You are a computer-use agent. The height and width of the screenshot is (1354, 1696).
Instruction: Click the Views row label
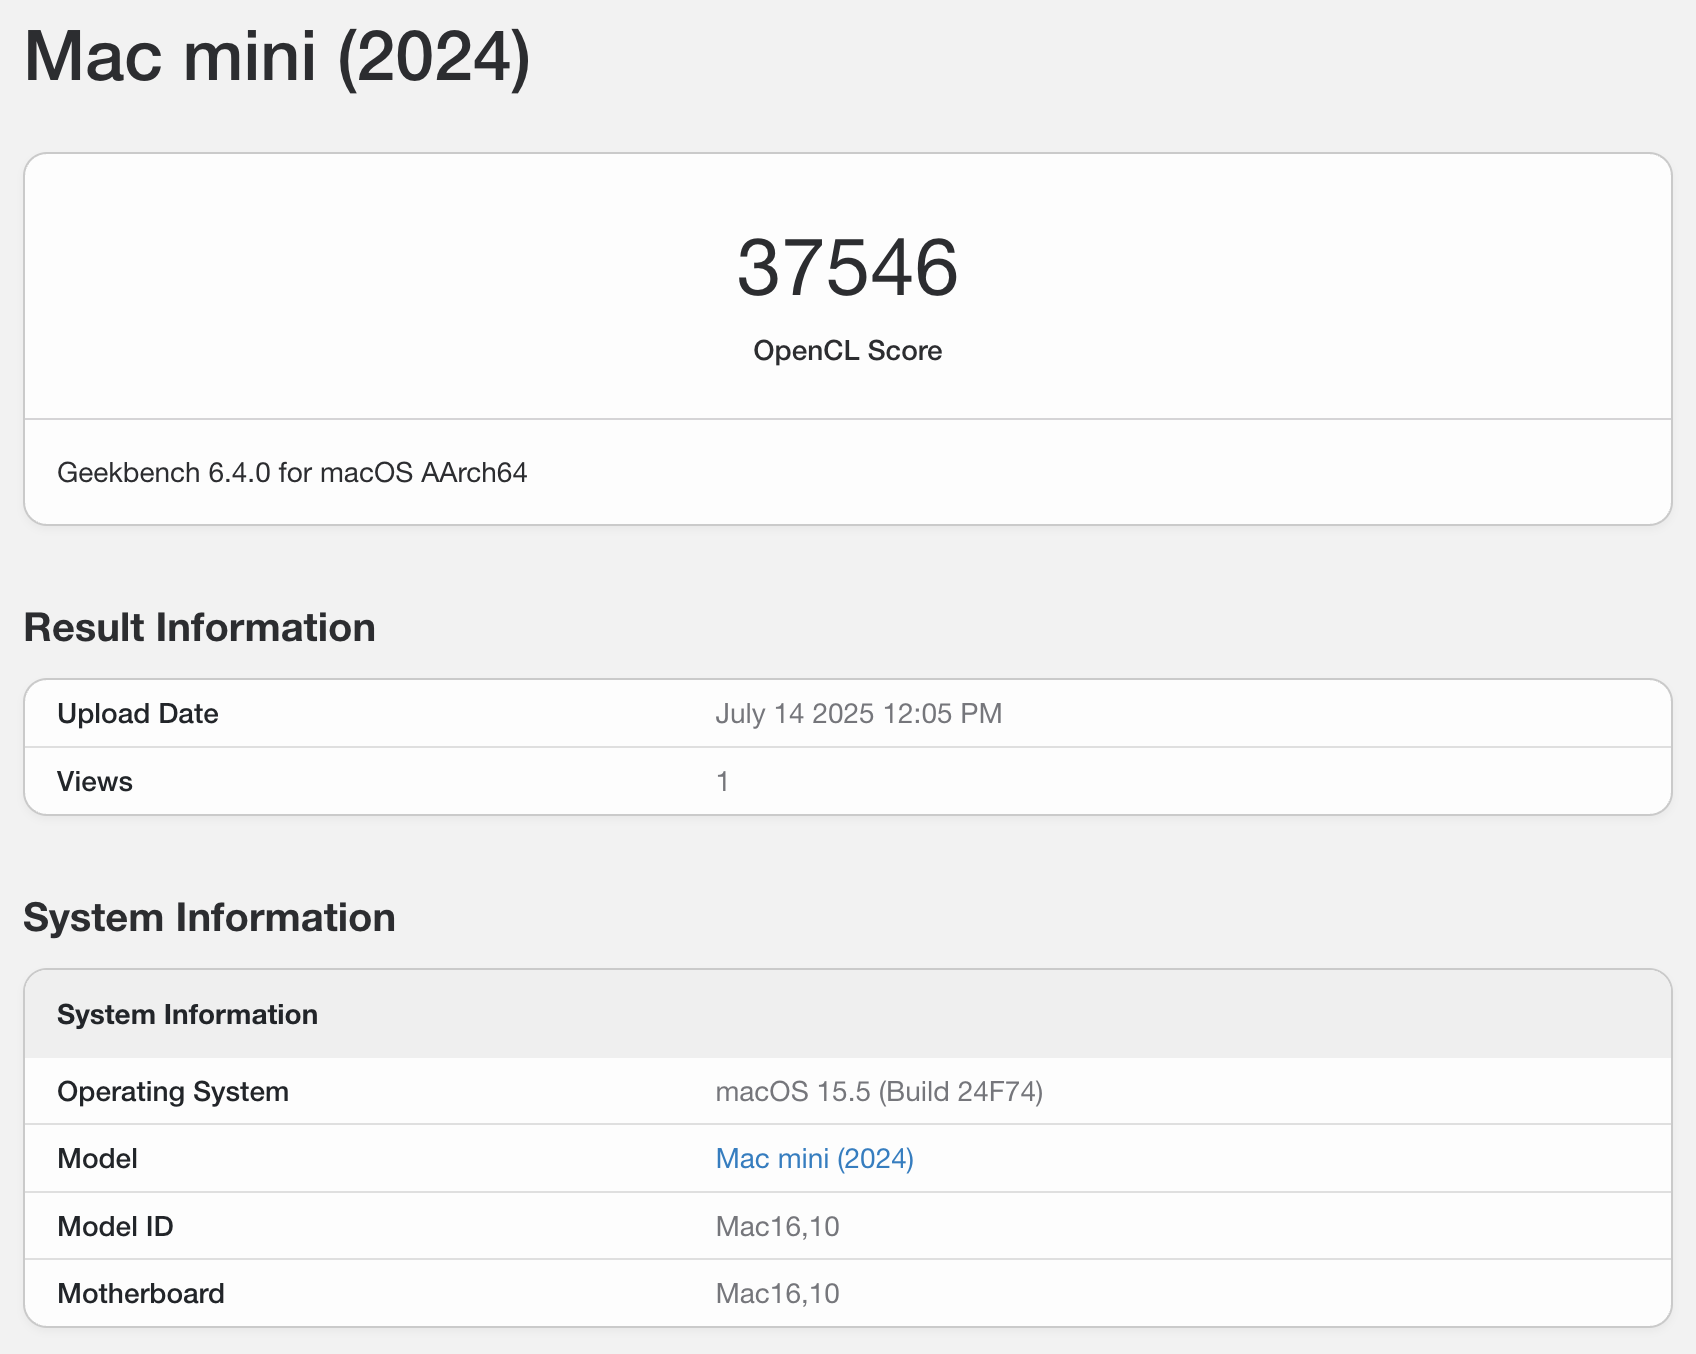click(95, 781)
